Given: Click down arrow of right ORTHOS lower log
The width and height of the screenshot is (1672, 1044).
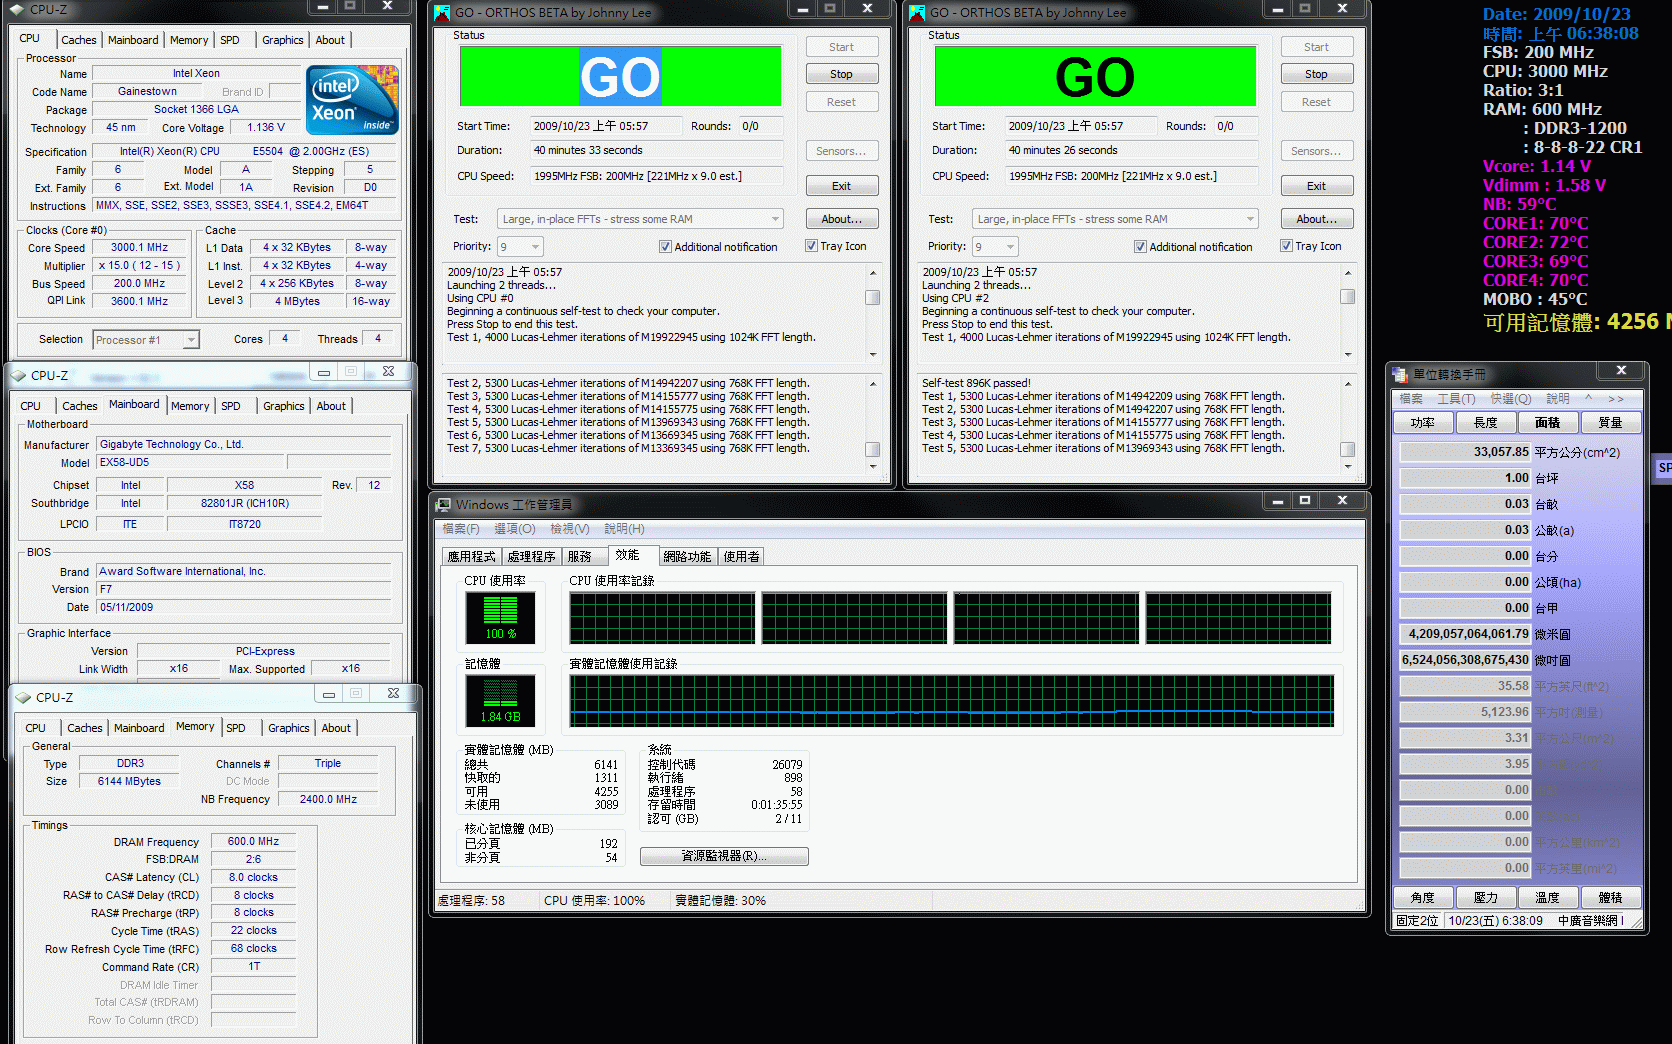Looking at the screenshot, I should pyautogui.click(x=1348, y=466).
